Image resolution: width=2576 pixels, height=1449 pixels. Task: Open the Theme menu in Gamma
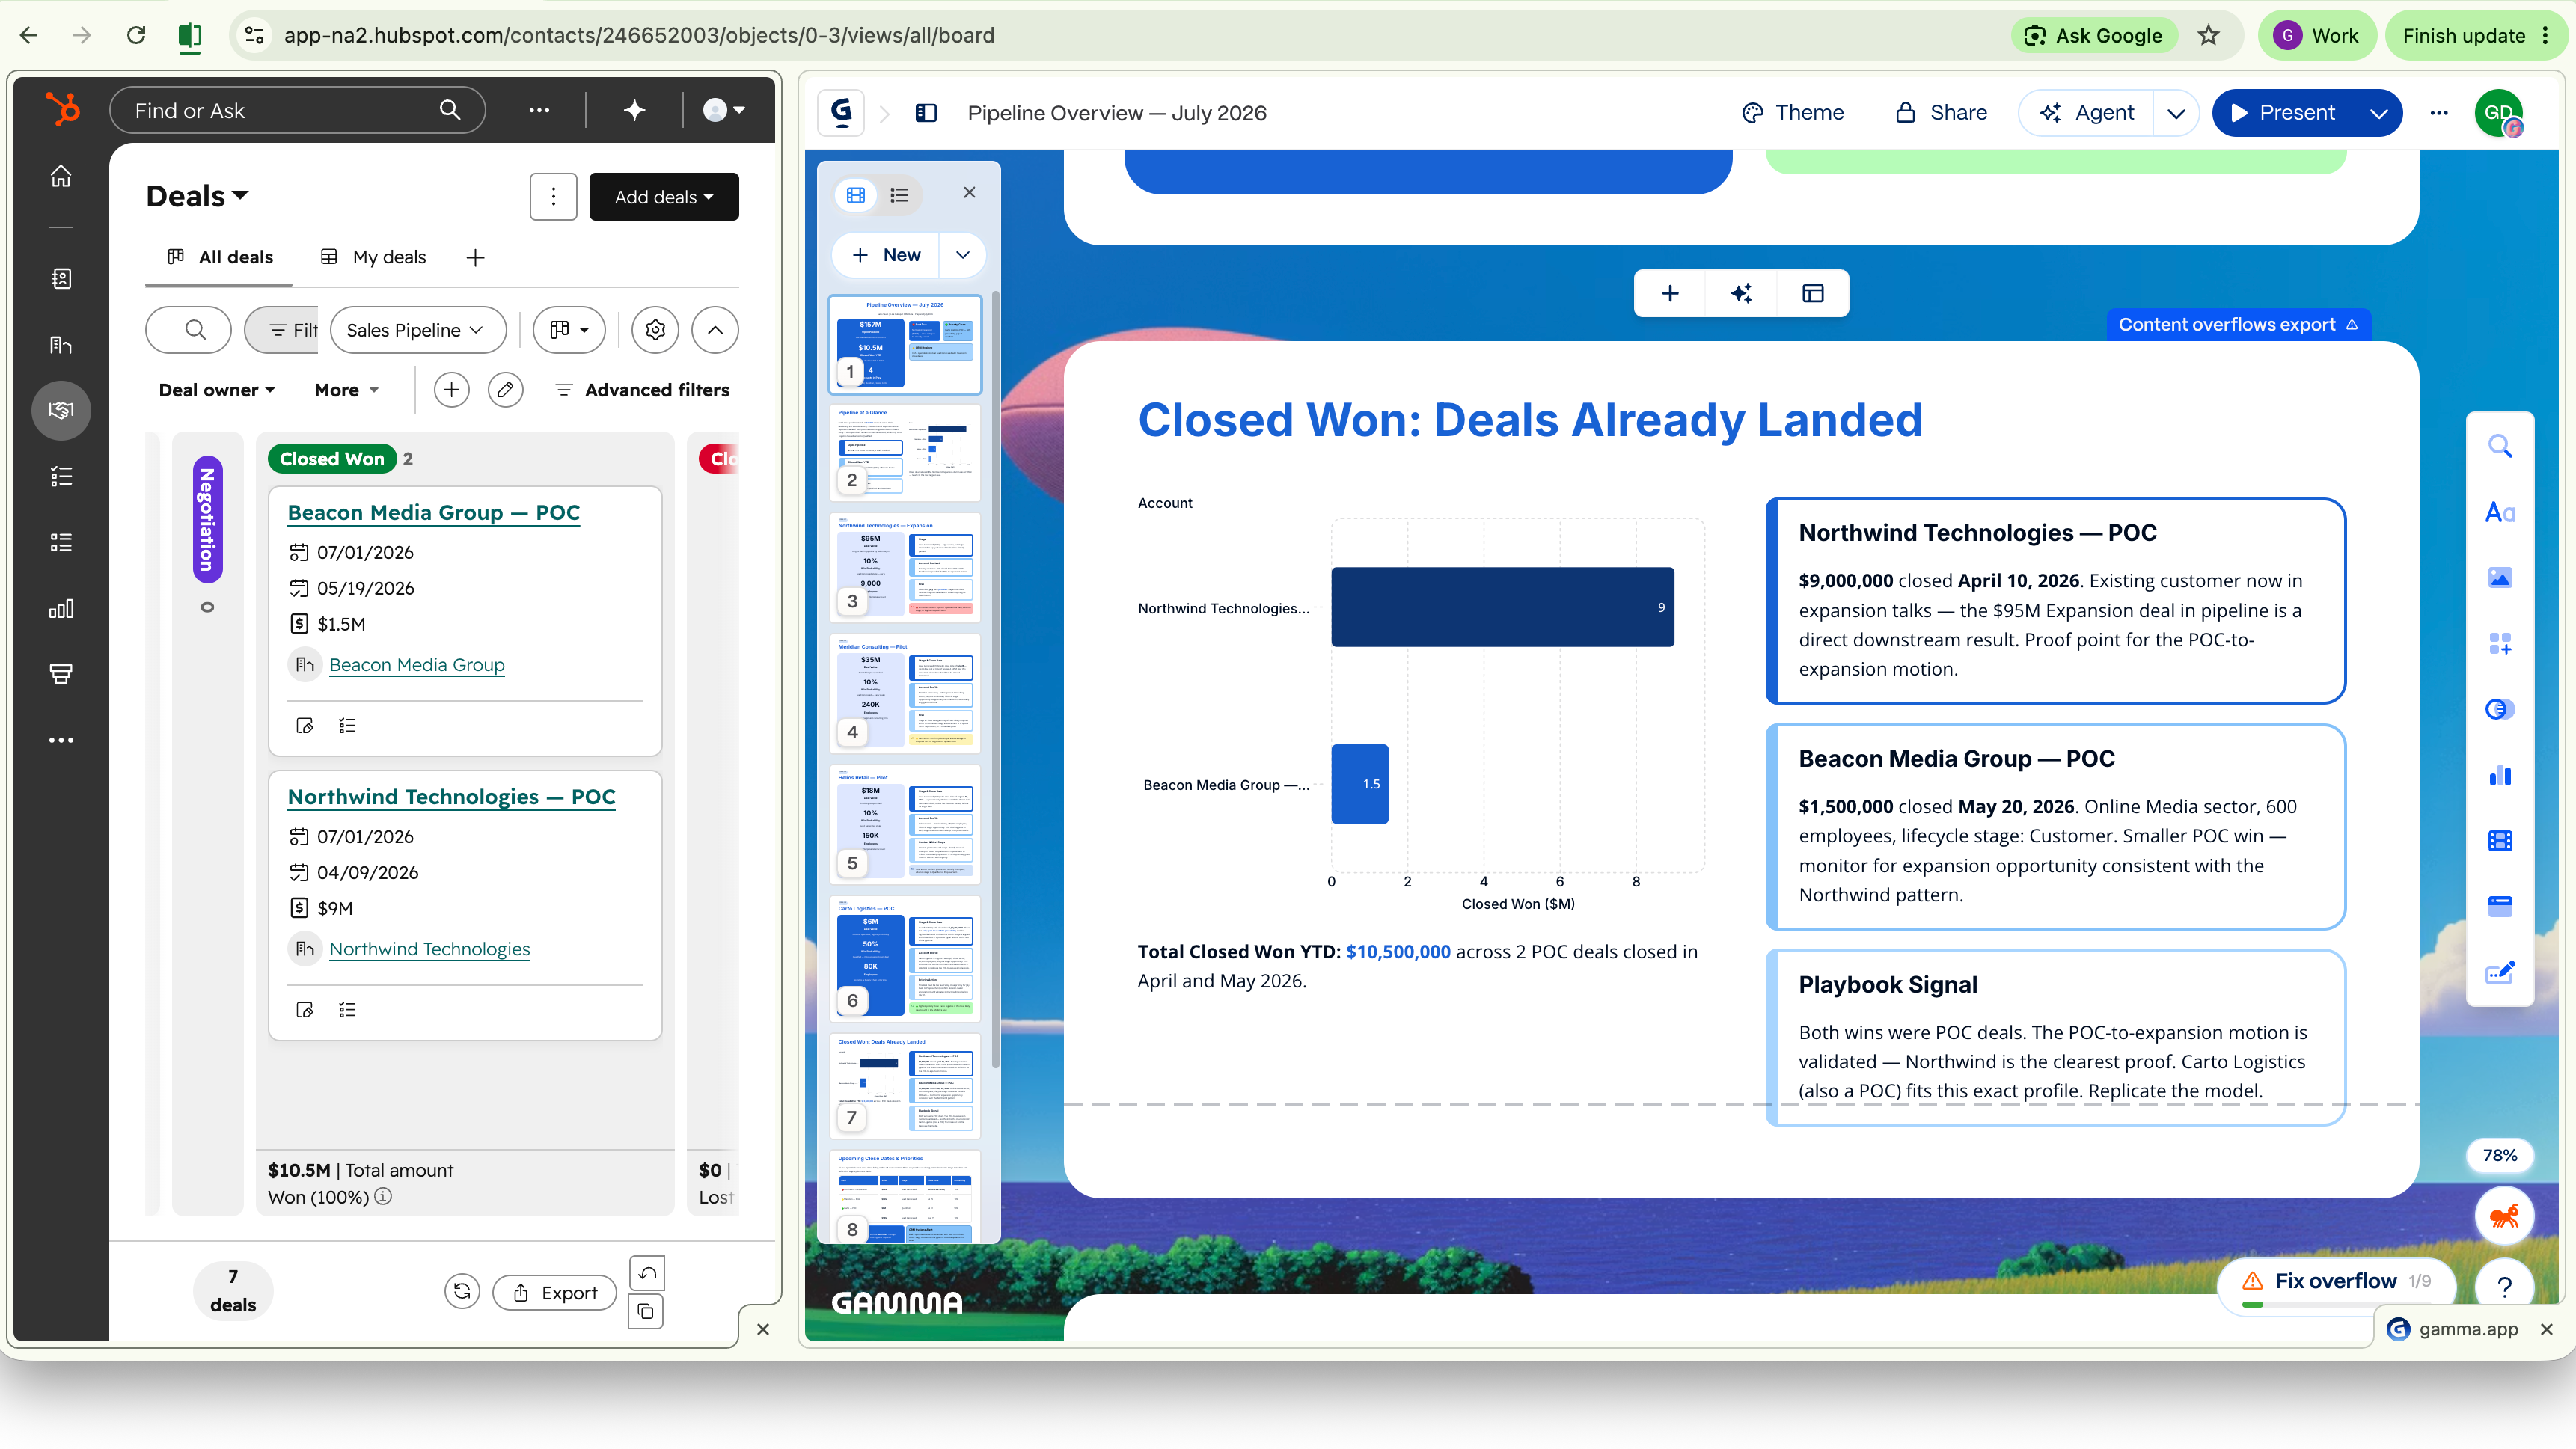(1792, 113)
